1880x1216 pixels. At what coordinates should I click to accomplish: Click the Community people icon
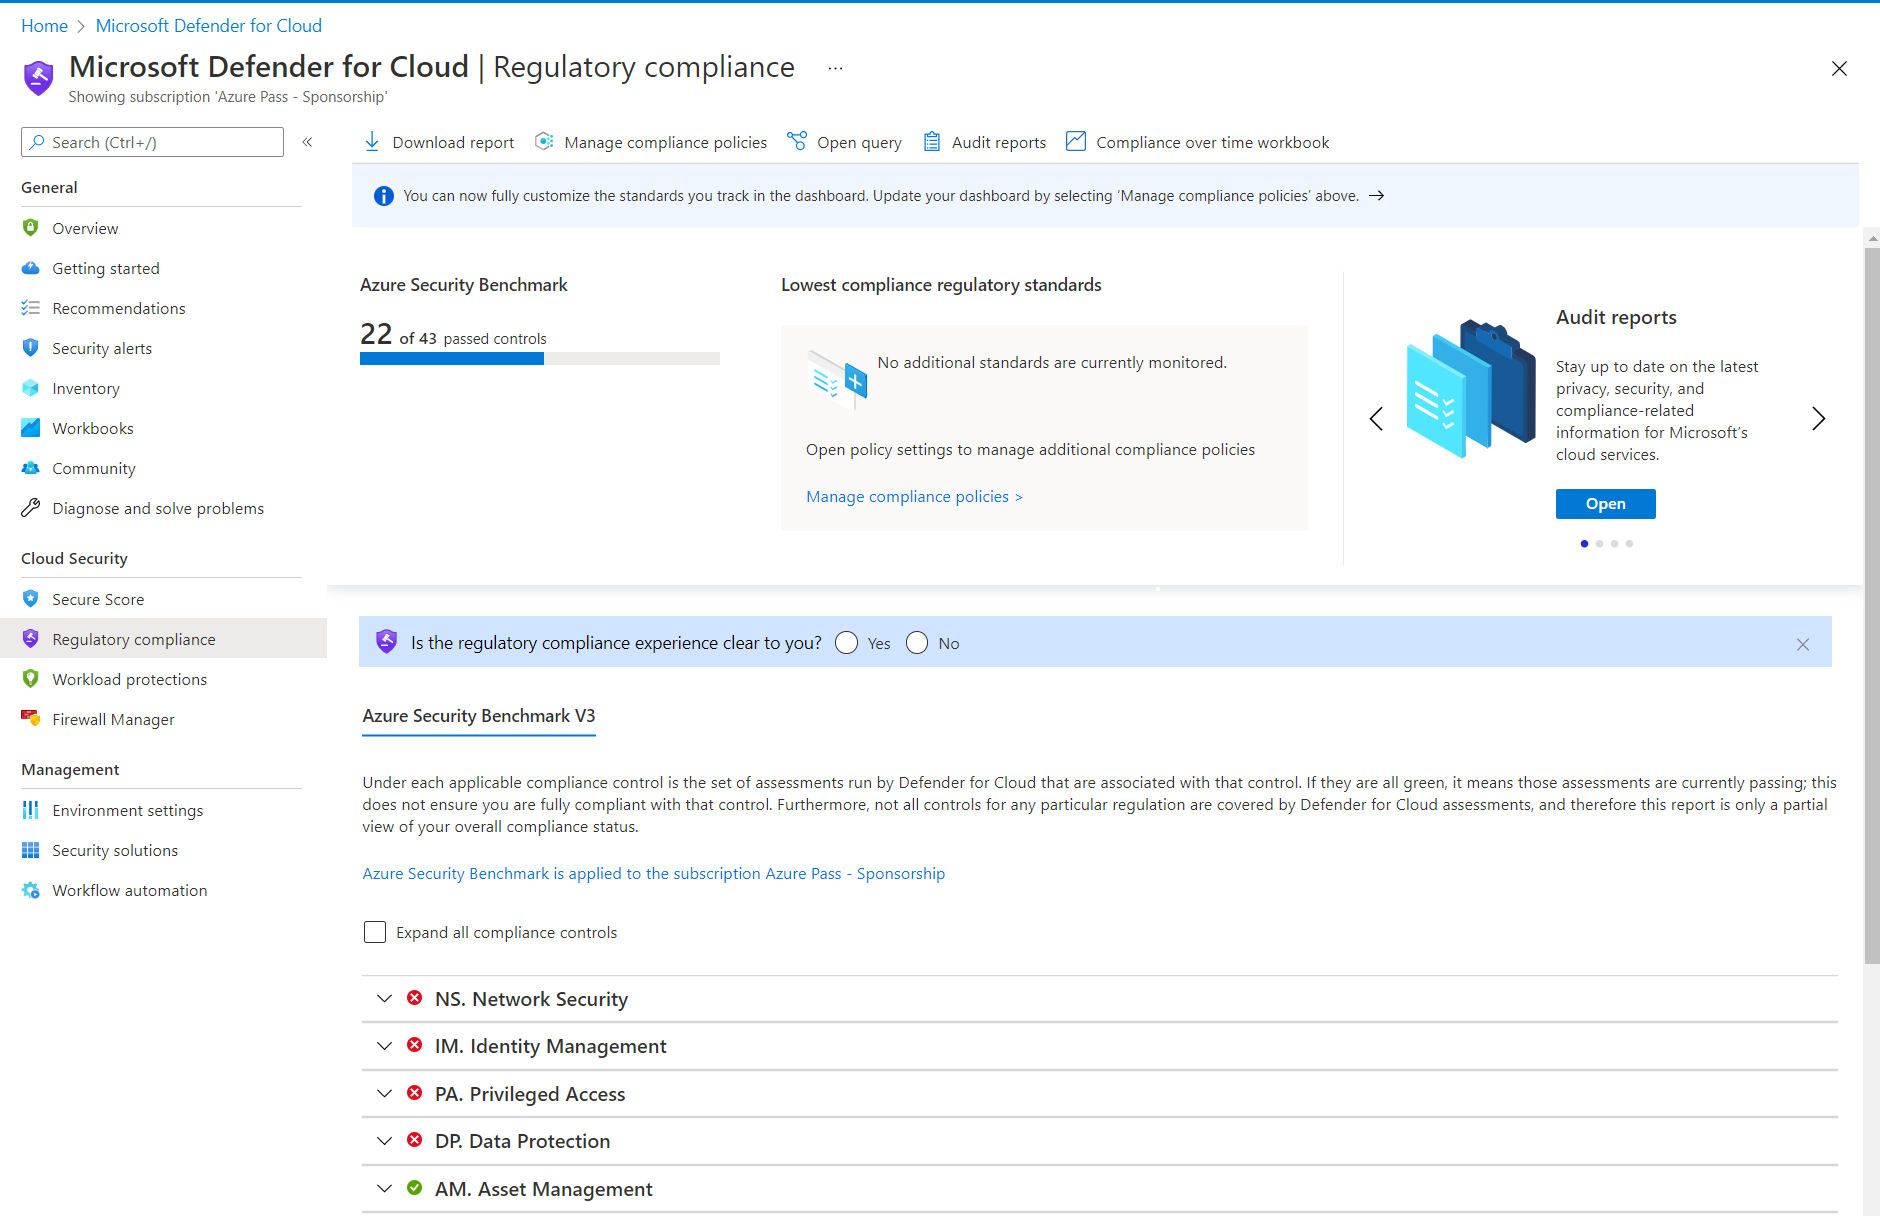(31, 468)
